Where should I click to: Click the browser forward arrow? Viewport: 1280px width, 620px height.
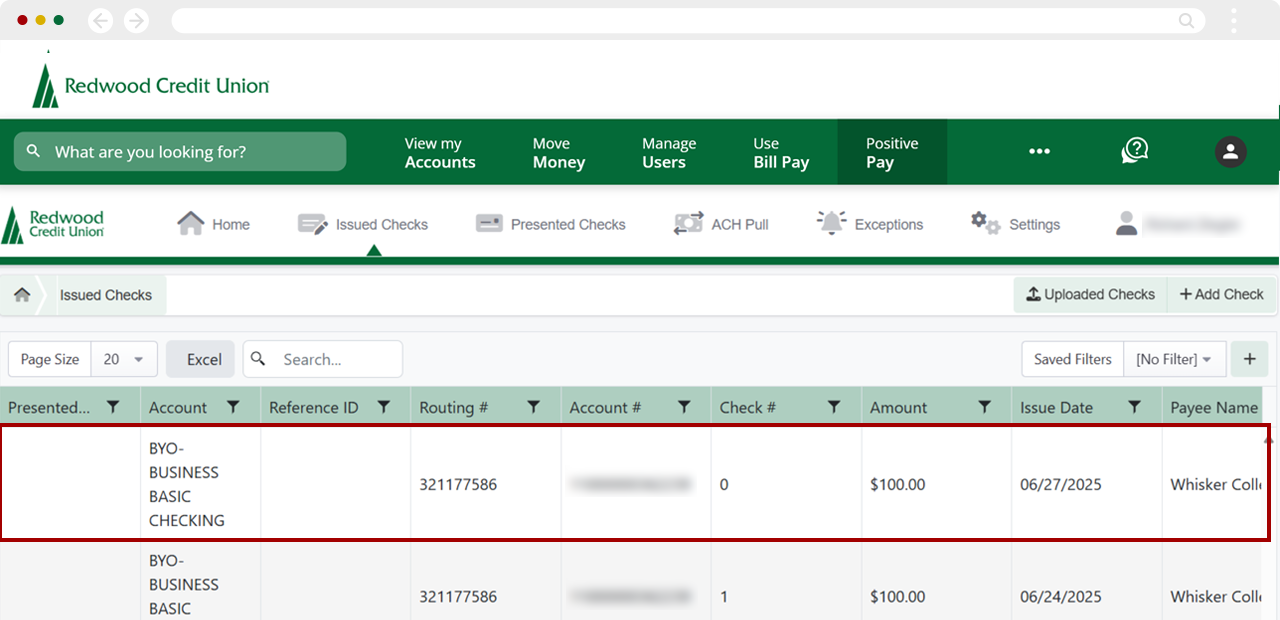click(x=136, y=20)
